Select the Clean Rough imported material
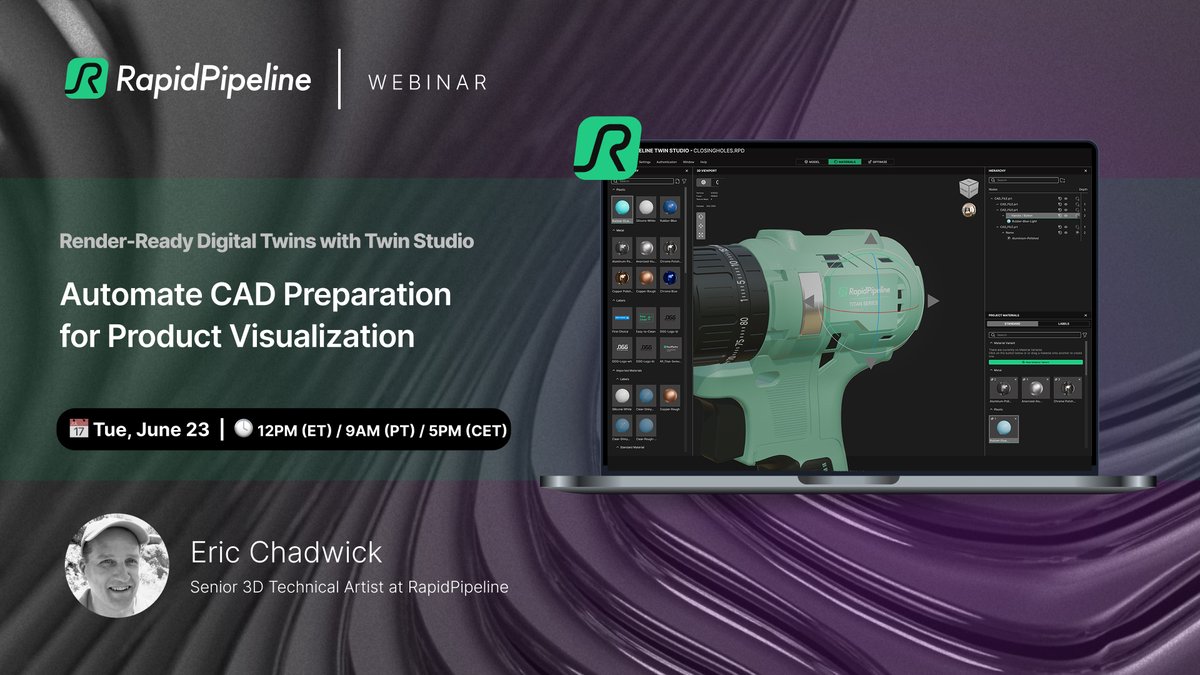Image resolution: width=1200 pixels, height=675 pixels. pos(646,429)
